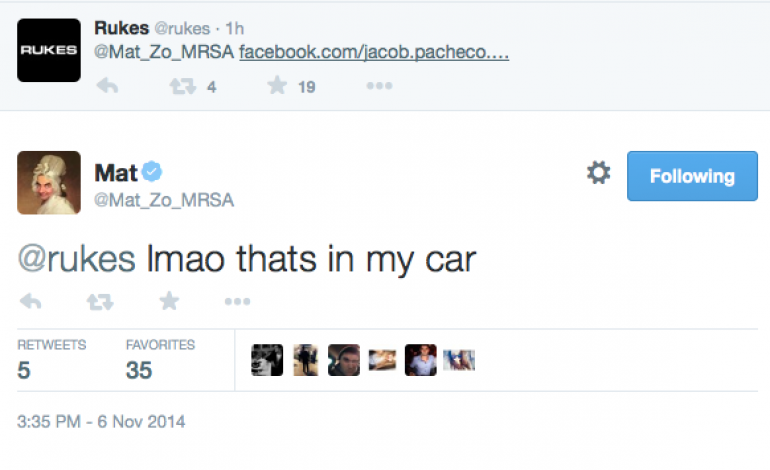Screen dimensions: 770x470
Task: Click the @Mat_Zo_MRSA mention in the Rukes tweet
Action: point(164,53)
